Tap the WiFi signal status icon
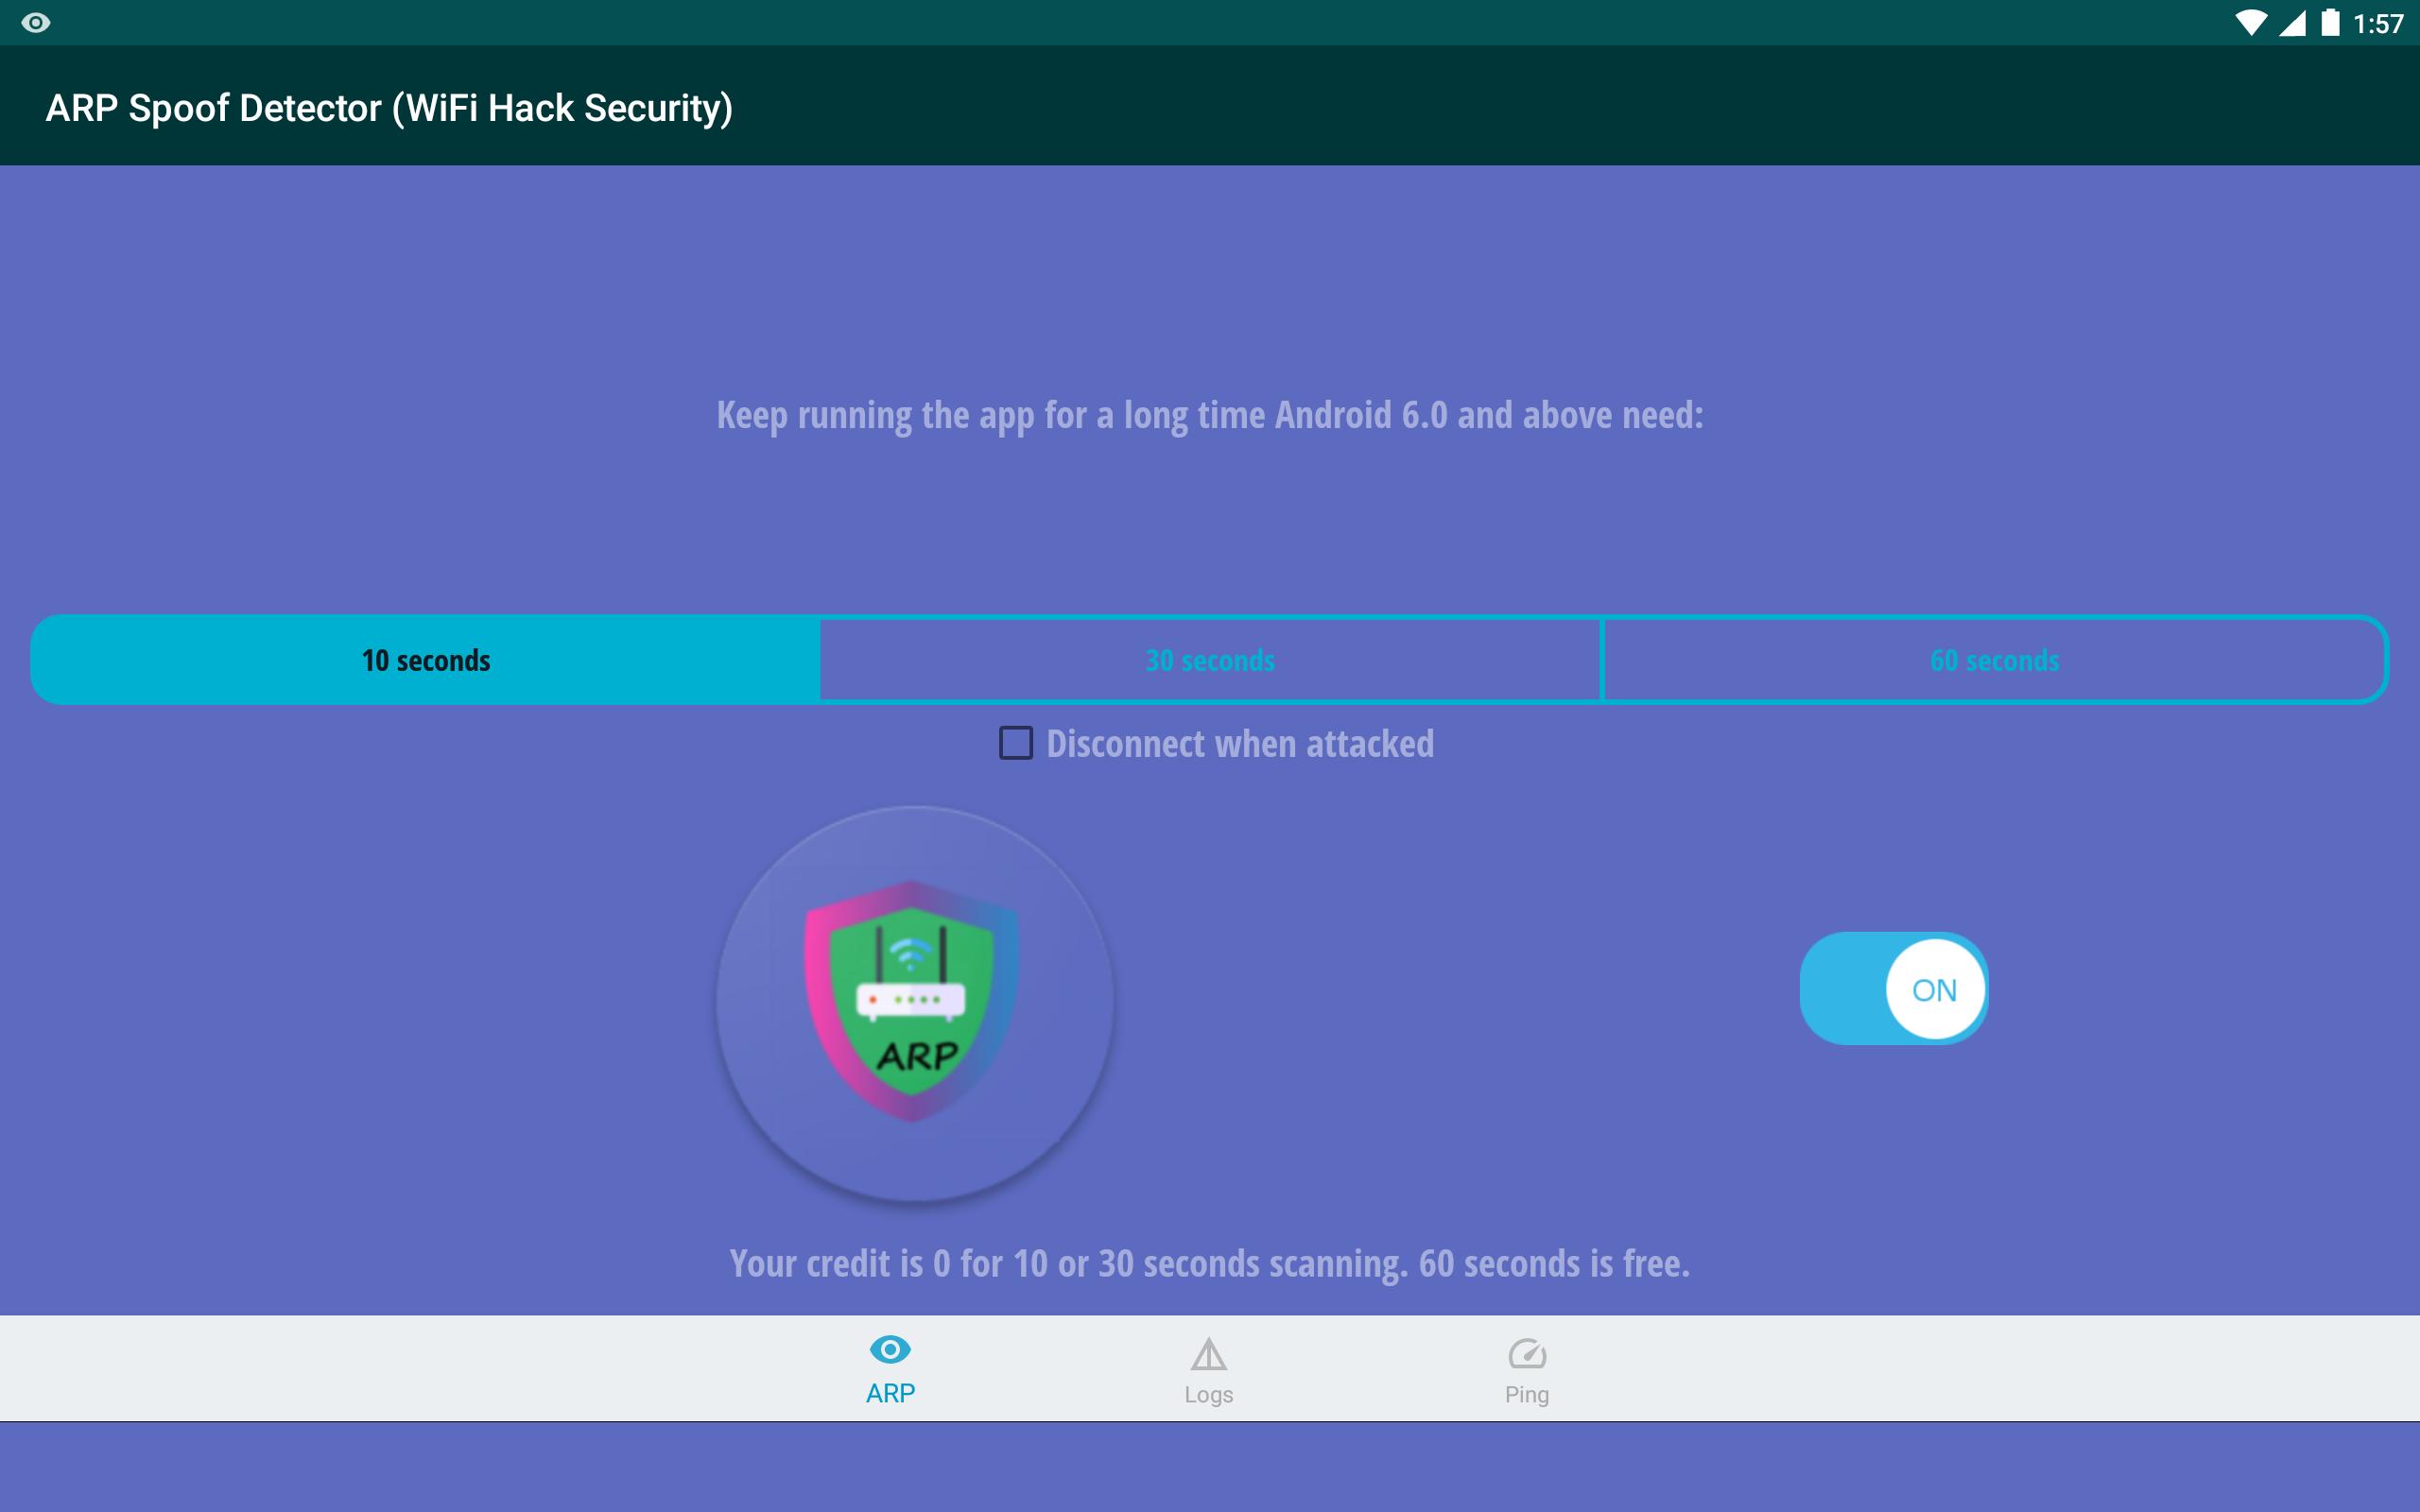 coord(2250,22)
